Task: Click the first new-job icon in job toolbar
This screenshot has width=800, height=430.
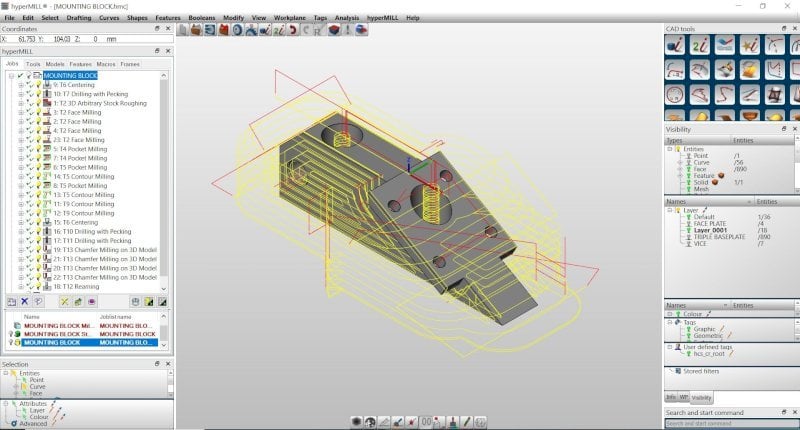Action: pos(11,302)
